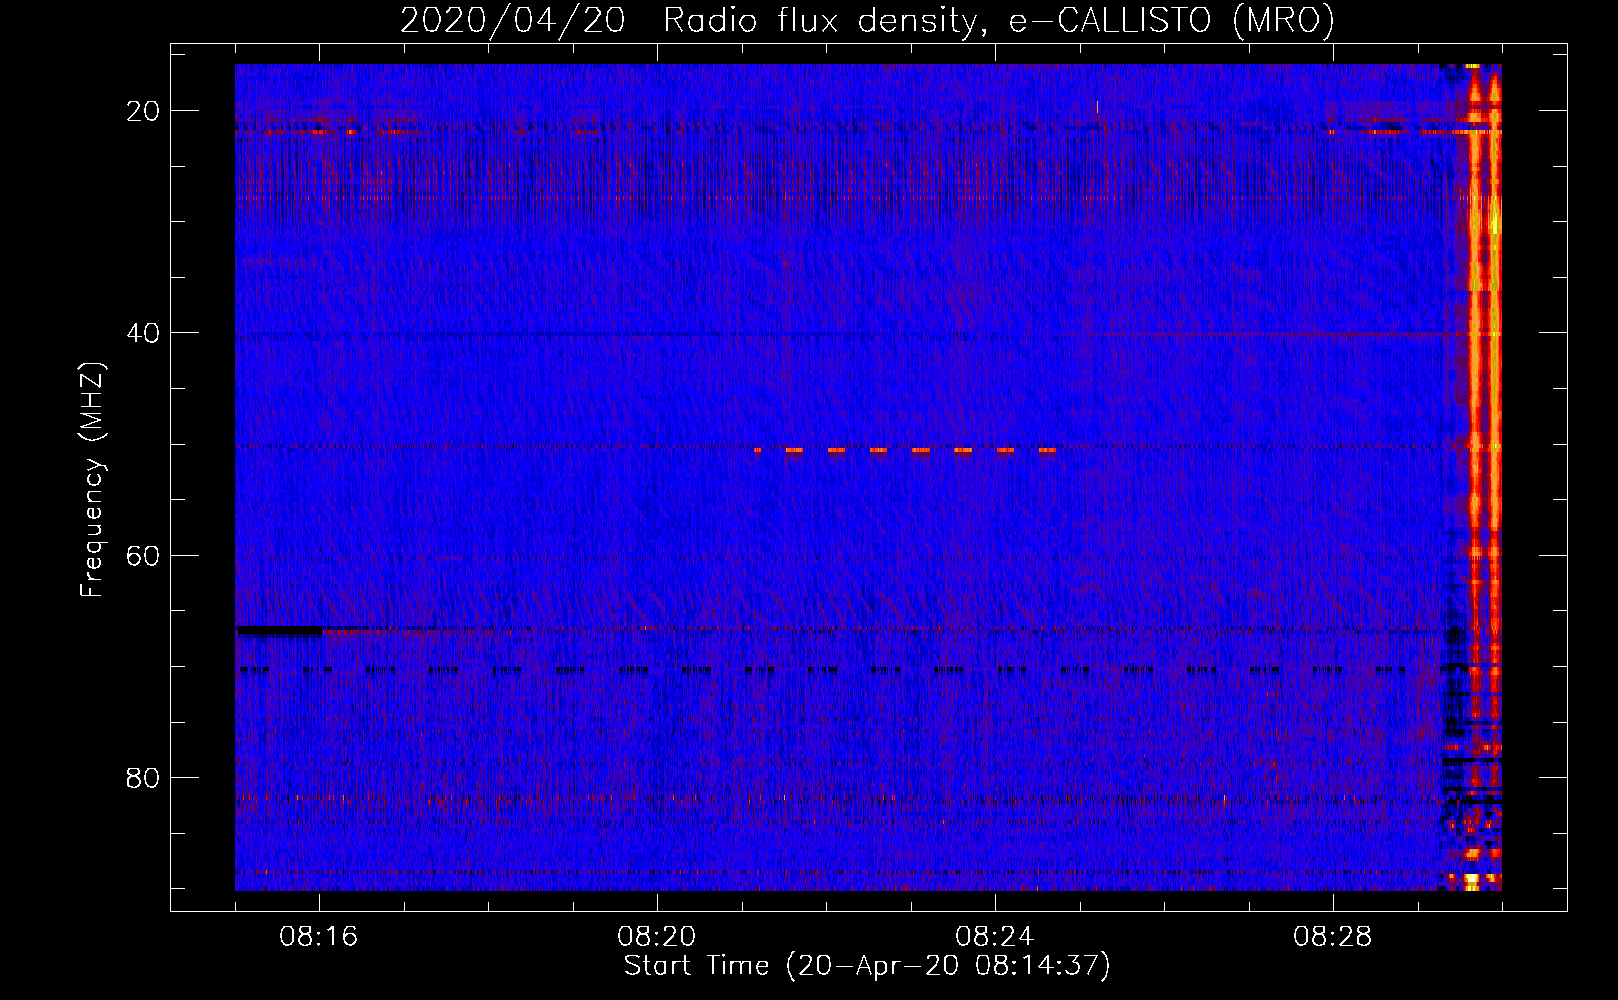Screen dimensions: 1618x1000
Task: Click the bright radio burst stripe near 08:29
Action: (x=1483, y=477)
